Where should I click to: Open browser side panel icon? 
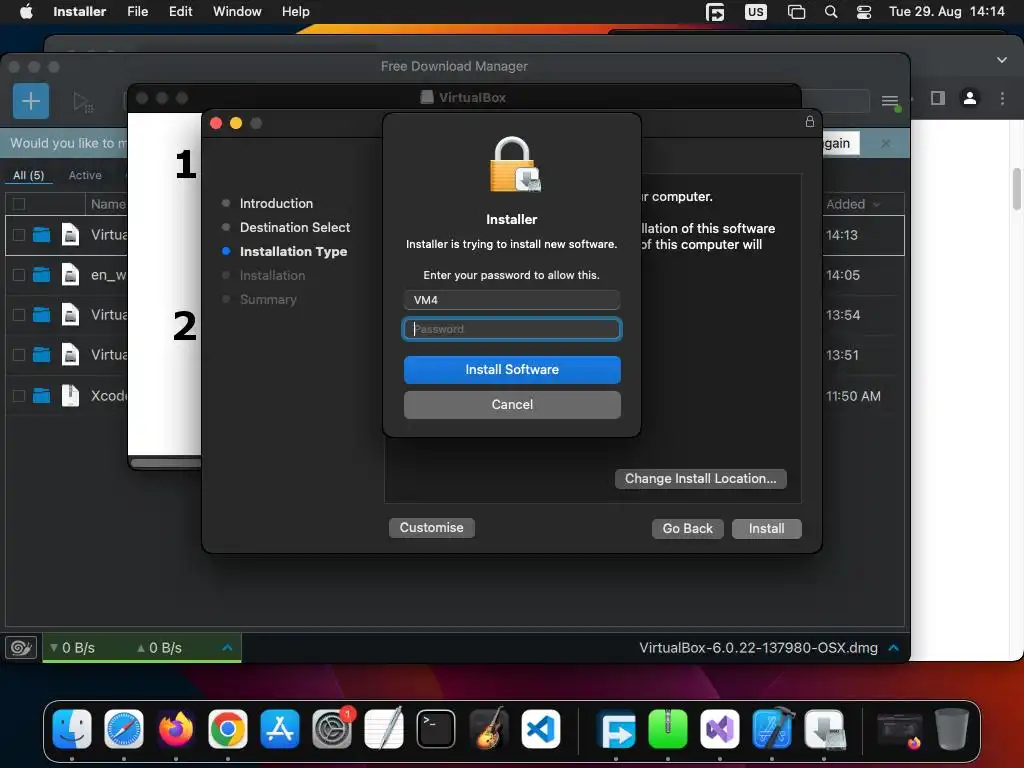point(938,98)
